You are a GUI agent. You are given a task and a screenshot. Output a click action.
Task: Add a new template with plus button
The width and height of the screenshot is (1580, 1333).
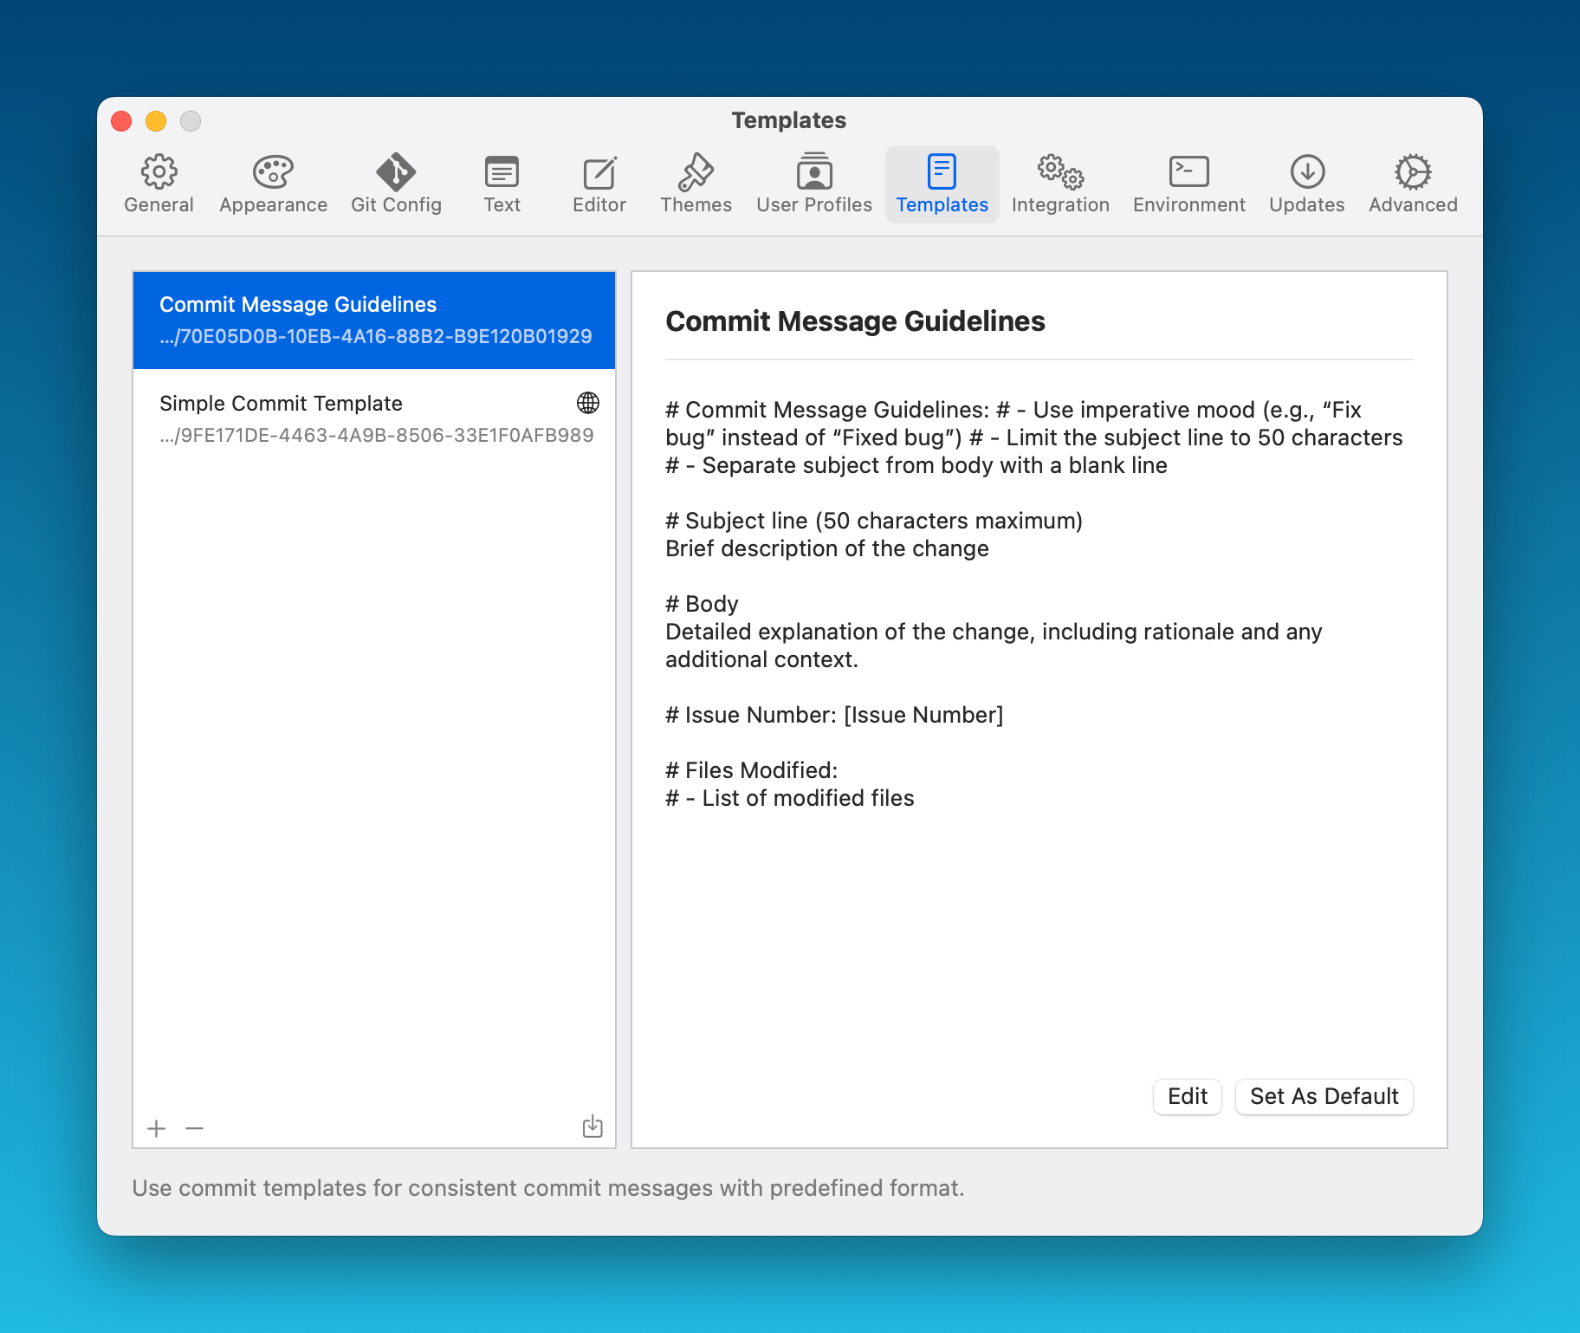pos(156,1128)
